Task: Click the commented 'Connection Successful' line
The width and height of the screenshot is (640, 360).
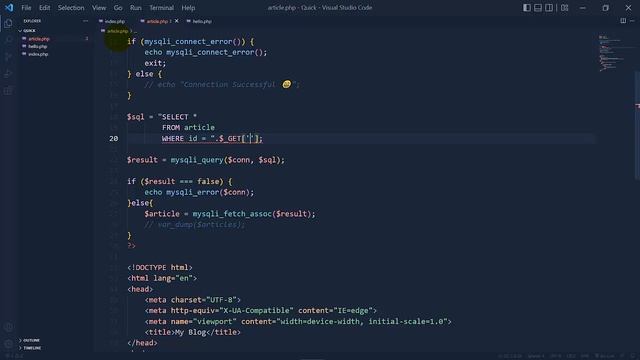Action: click(x=222, y=84)
